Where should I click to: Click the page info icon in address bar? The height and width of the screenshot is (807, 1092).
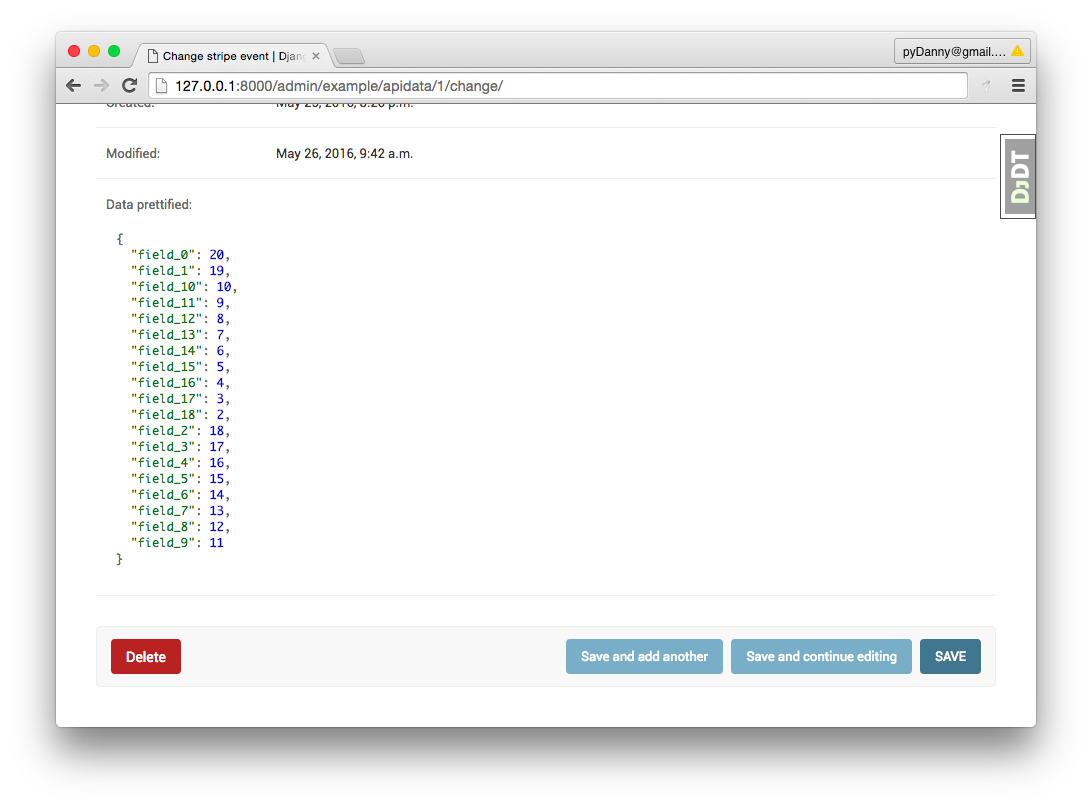point(162,86)
